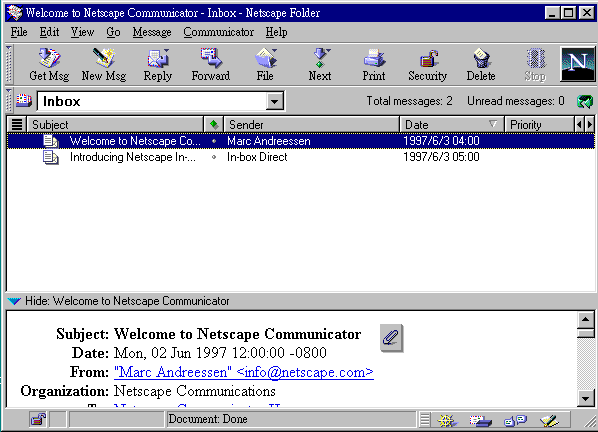This screenshot has width=598, height=432.
Task: Open the Help menu
Action: (276, 32)
